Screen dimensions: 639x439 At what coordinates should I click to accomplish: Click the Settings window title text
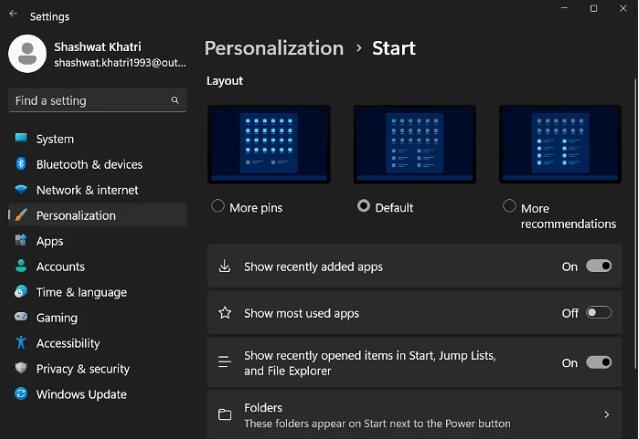[50, 17]
